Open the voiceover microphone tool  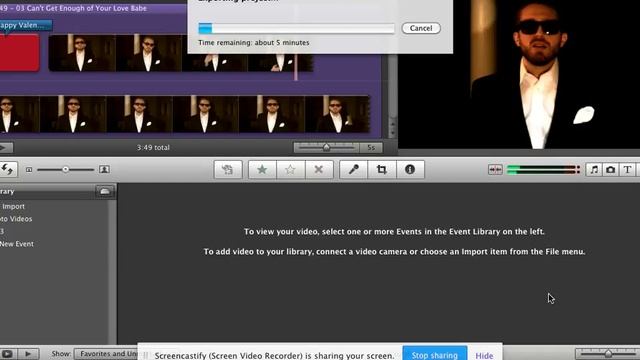tap(353, 169)
